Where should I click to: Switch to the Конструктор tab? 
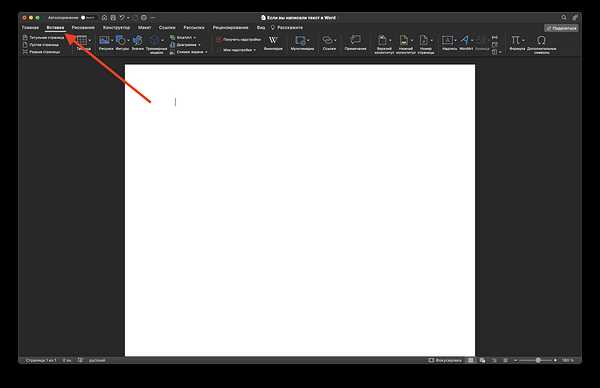pyautogui.click(x=116, y=28)
